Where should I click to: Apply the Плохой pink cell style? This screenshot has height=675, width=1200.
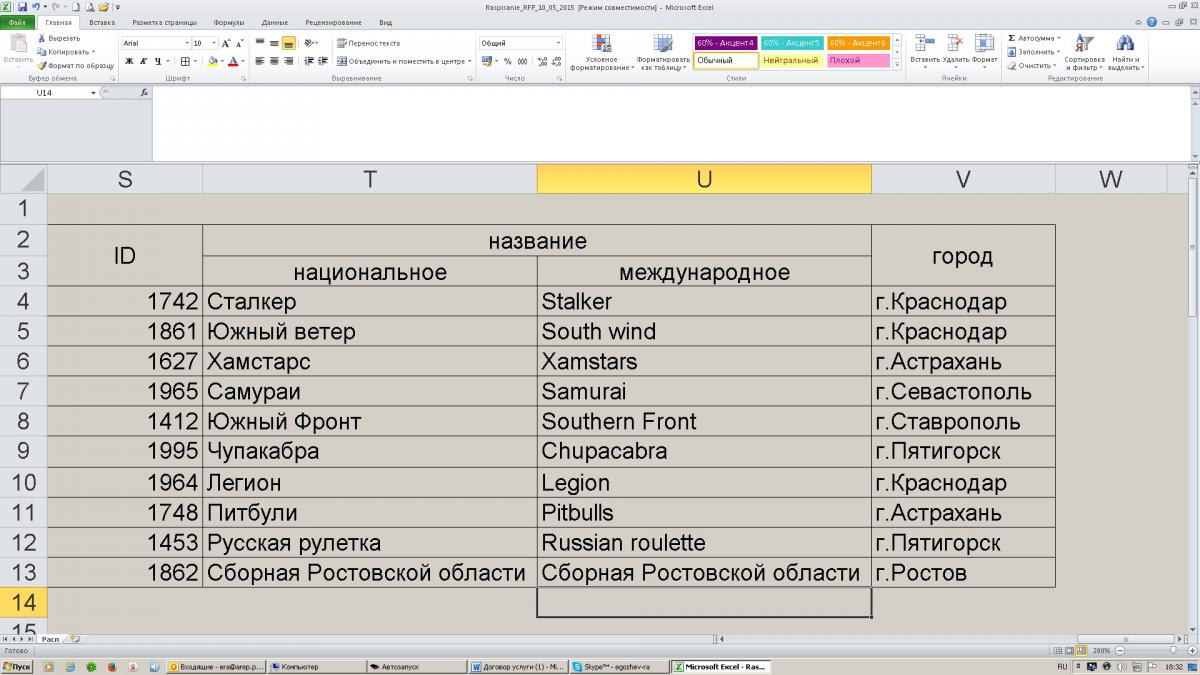858,61
